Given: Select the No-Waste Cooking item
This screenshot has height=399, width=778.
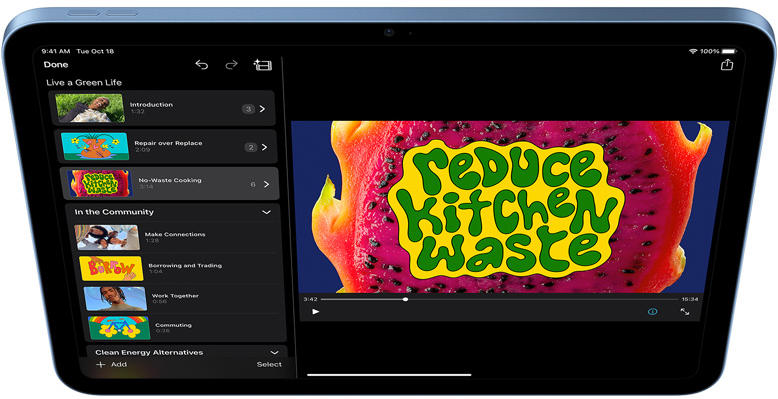Looking at the screenshot, I should point(169,184).
